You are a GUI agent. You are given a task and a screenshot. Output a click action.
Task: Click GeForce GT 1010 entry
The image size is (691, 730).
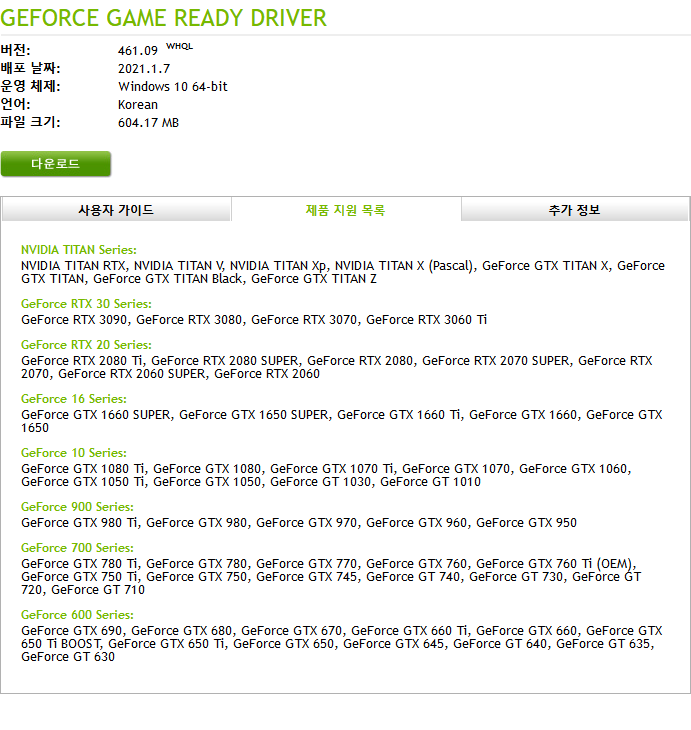tap(430, 482)
